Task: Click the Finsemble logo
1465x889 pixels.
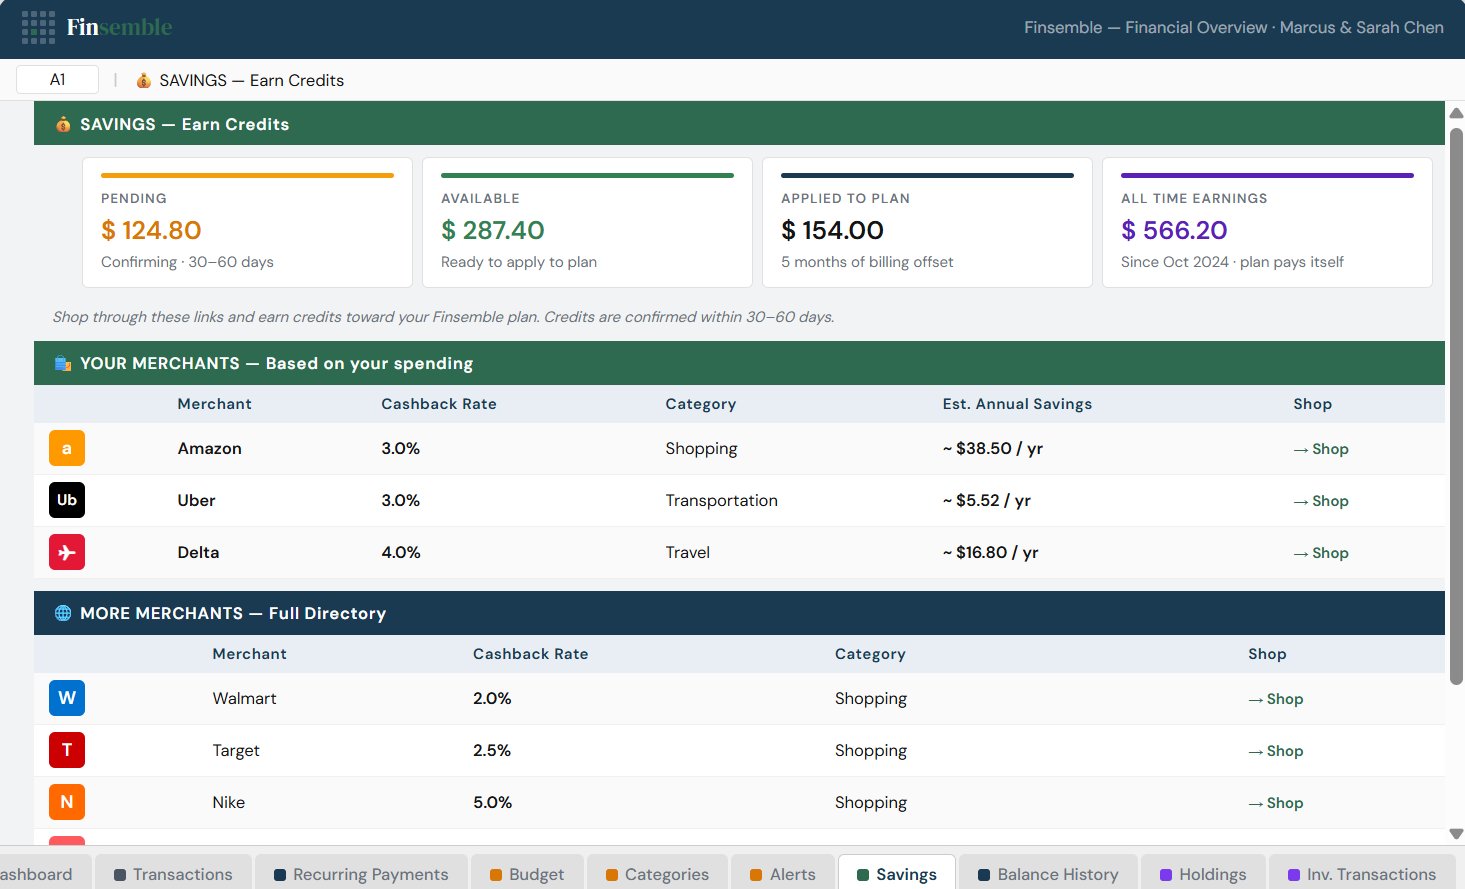Action: pos(119,27)
